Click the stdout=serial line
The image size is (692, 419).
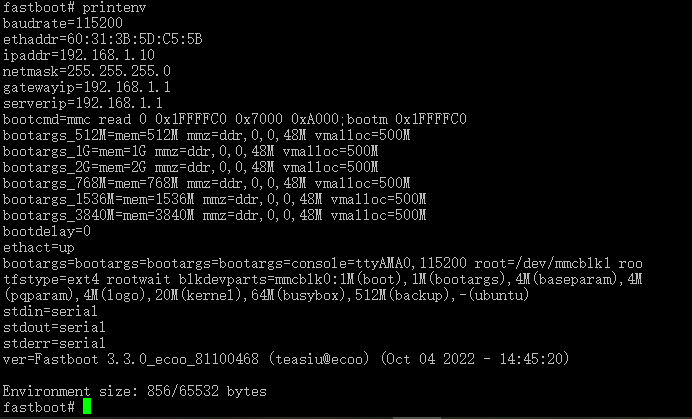click(x=54, y=327)
